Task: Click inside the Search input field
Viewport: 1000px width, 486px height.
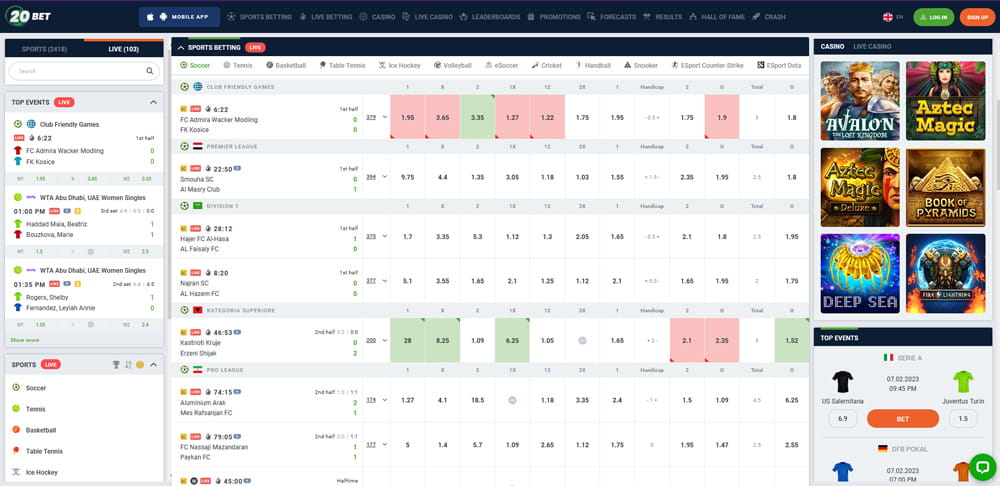Action: 83,71
